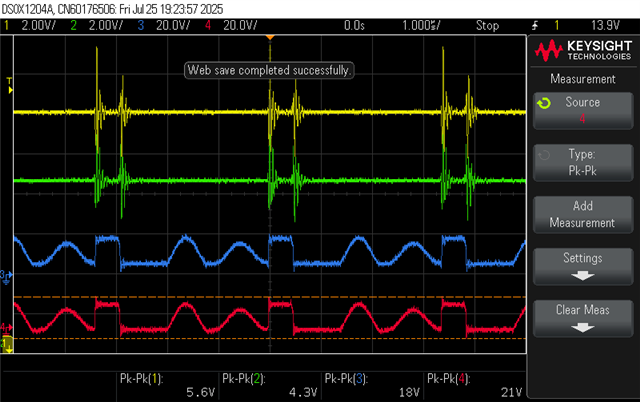
Task: Click the rising edge trigger icon in header
Action: coord(535,26)
